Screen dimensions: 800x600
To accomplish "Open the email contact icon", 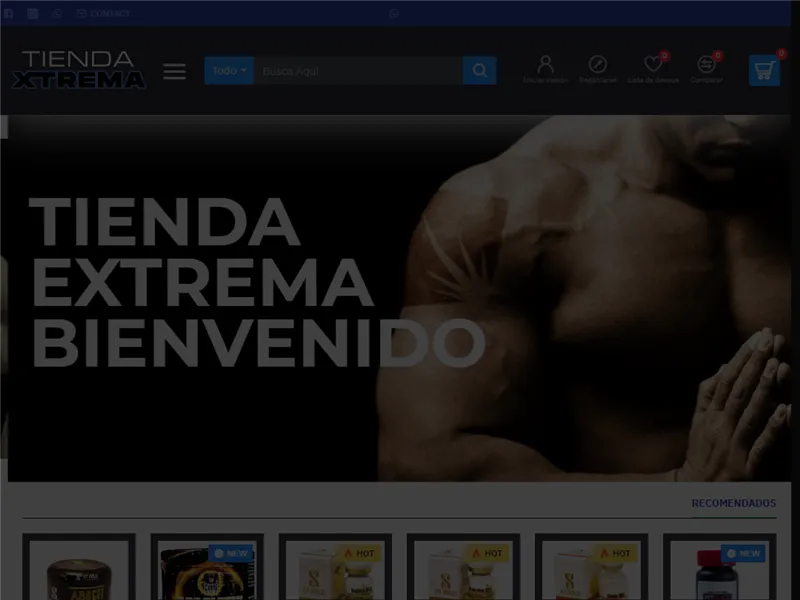I will click(81, 13).
